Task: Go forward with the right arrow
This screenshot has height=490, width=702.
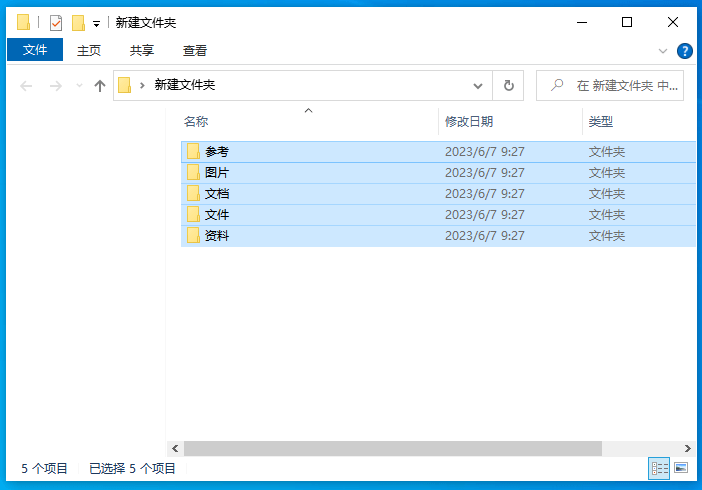Action: click(56, 86)
